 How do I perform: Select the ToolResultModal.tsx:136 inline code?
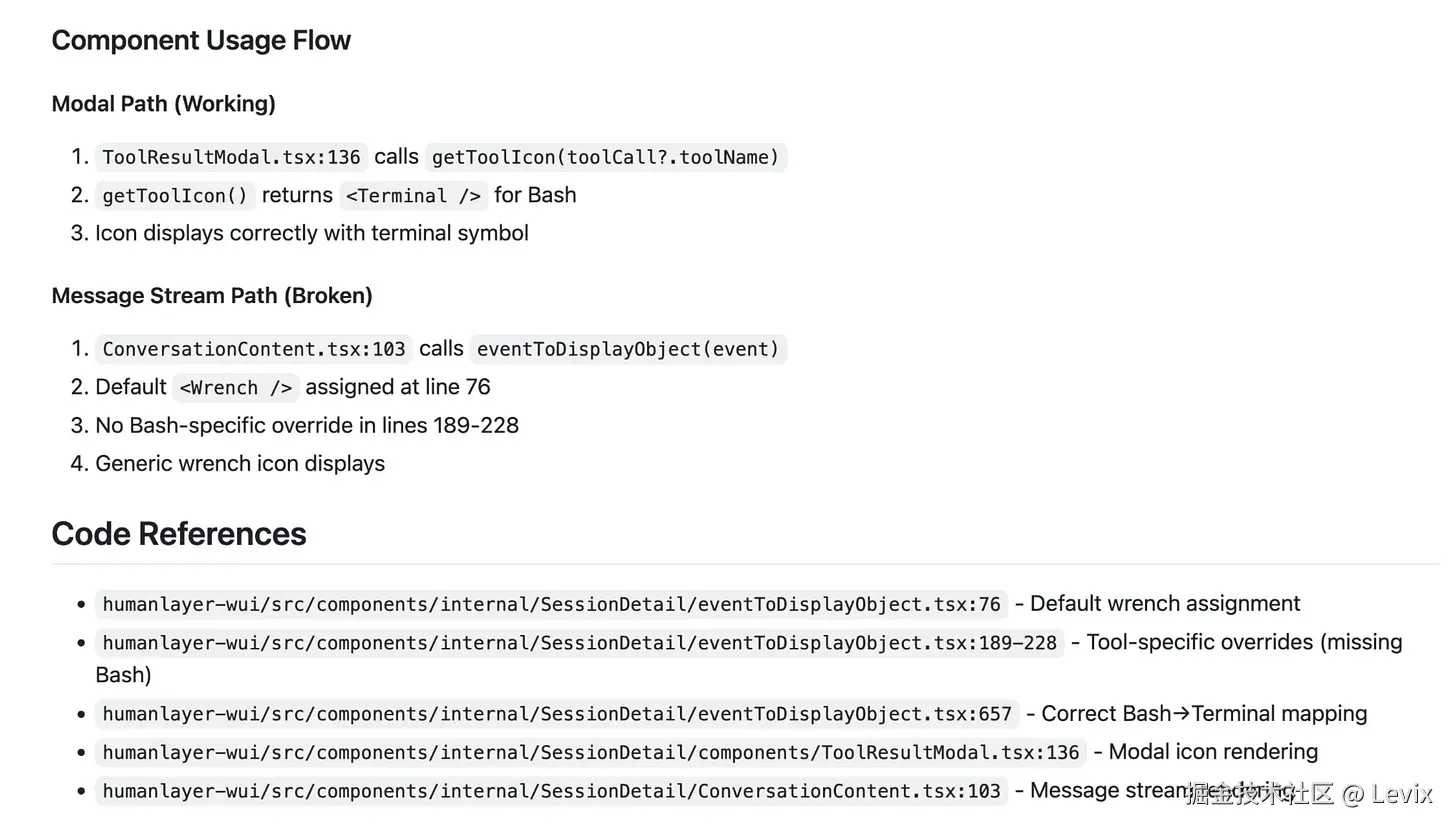tap(231, 157)
